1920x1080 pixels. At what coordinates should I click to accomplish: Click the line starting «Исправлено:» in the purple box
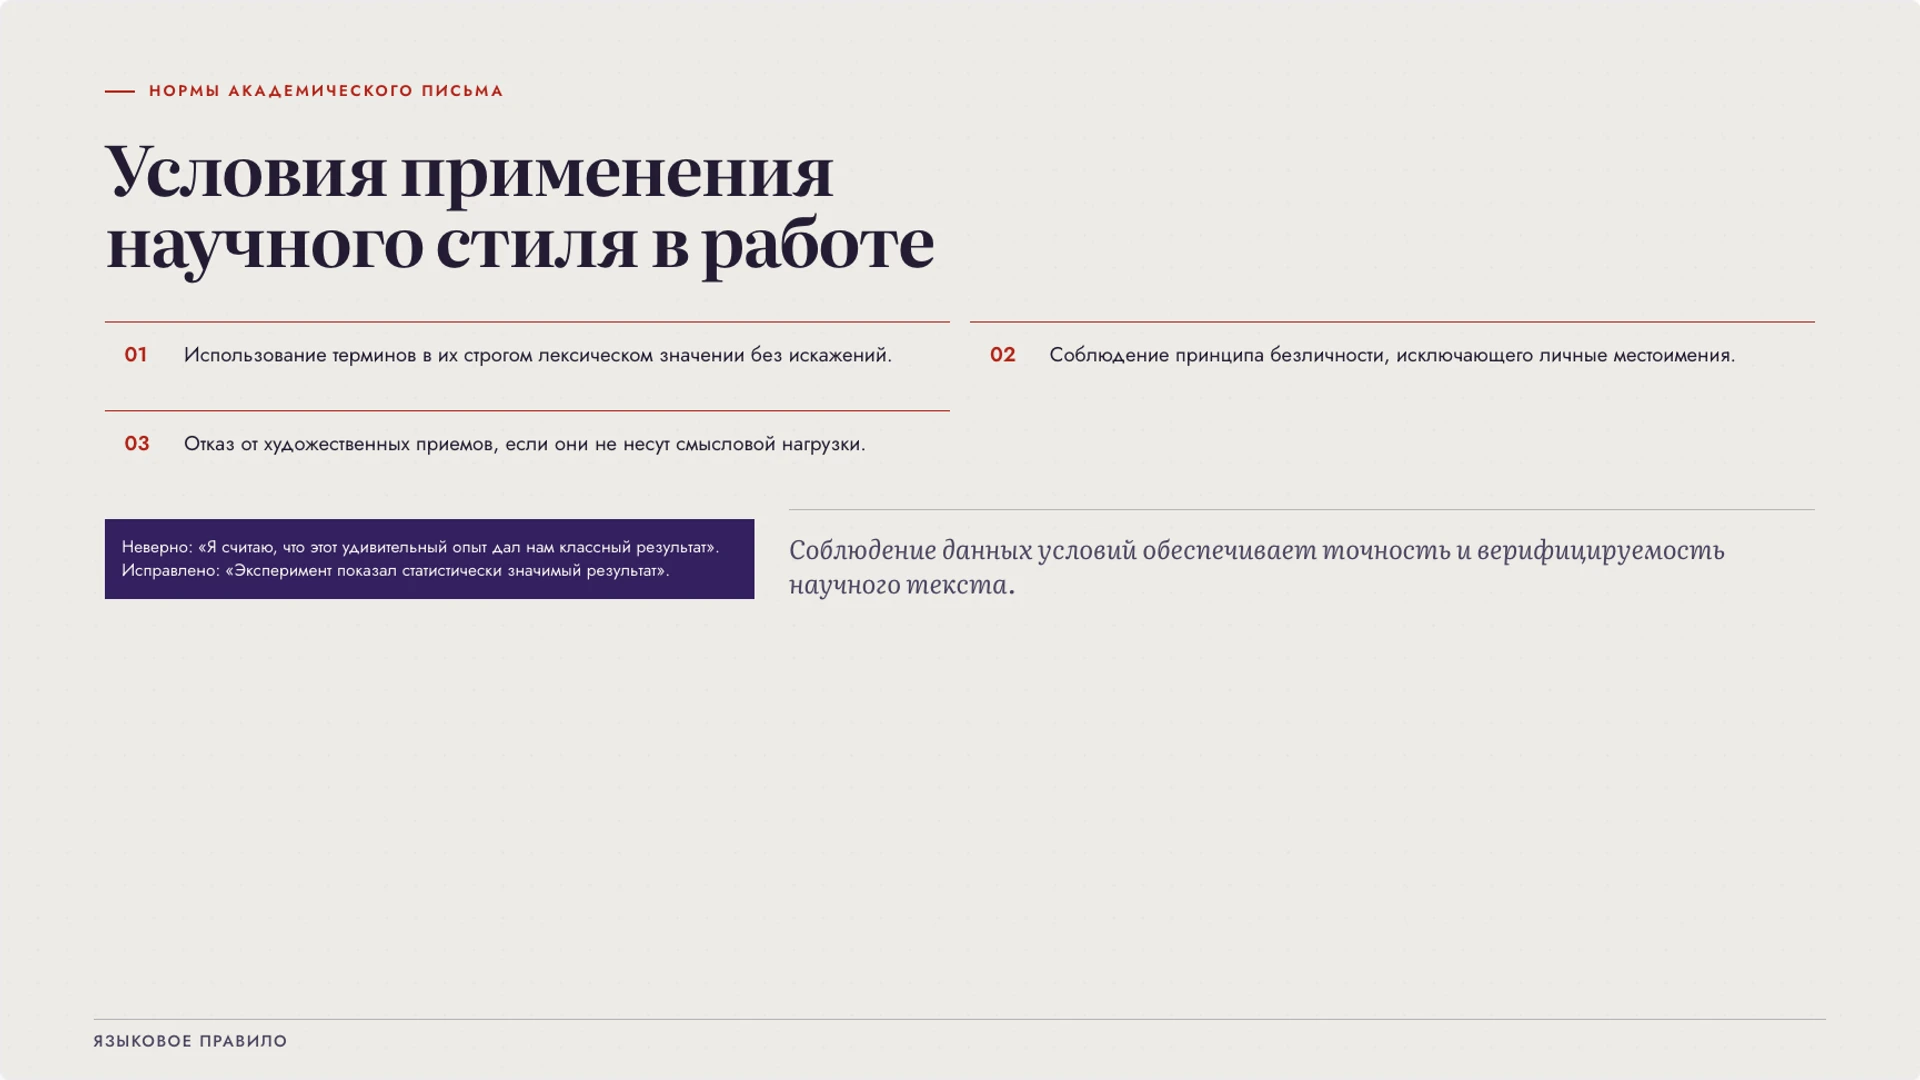(x=396, y=571)
